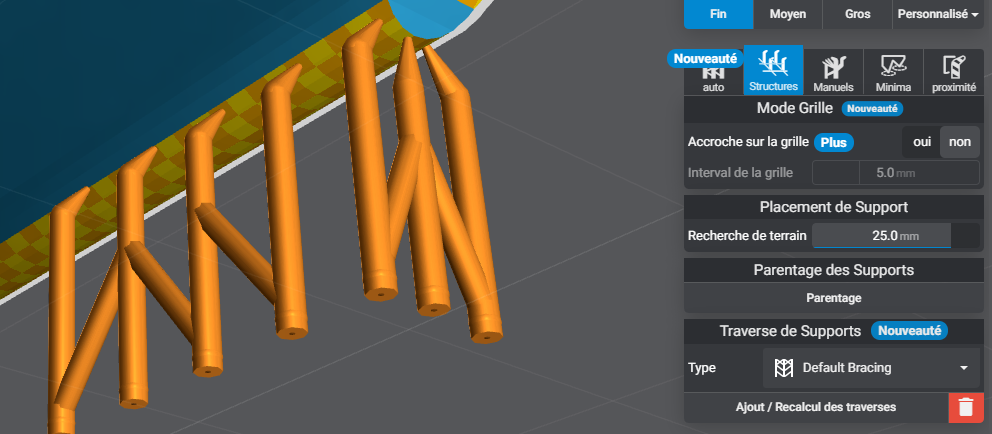Set Accroche sur la grille to oui
The height and width of the screenshot is (434, 992).
[922, 142]
